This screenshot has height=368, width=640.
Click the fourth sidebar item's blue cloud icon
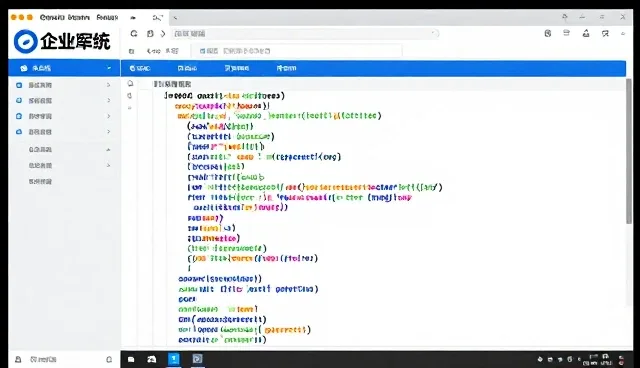click(19, 132)
